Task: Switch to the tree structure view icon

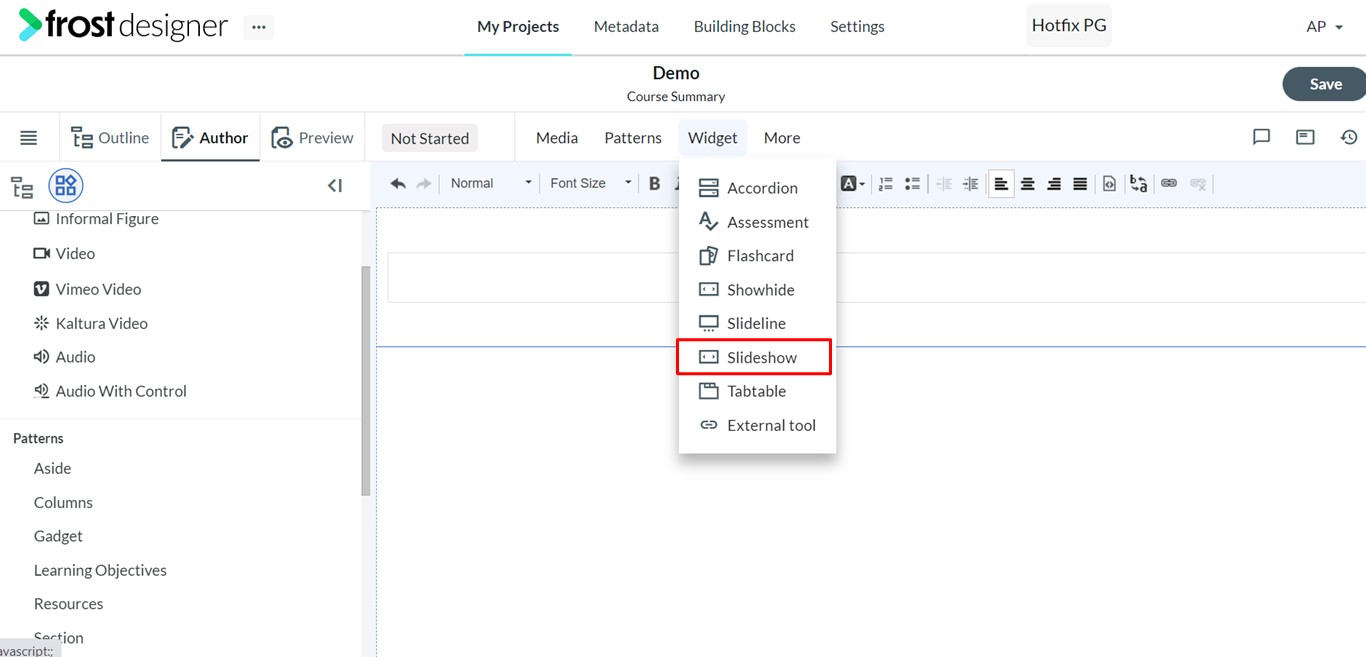Action: point(22,186)
